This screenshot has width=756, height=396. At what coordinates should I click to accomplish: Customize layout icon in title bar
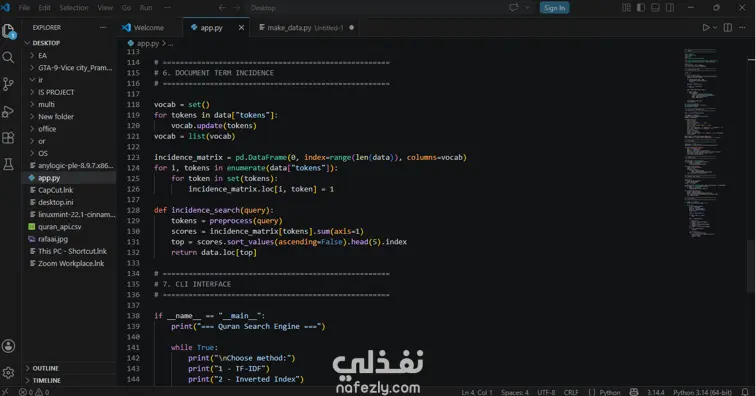click(626, 8)
